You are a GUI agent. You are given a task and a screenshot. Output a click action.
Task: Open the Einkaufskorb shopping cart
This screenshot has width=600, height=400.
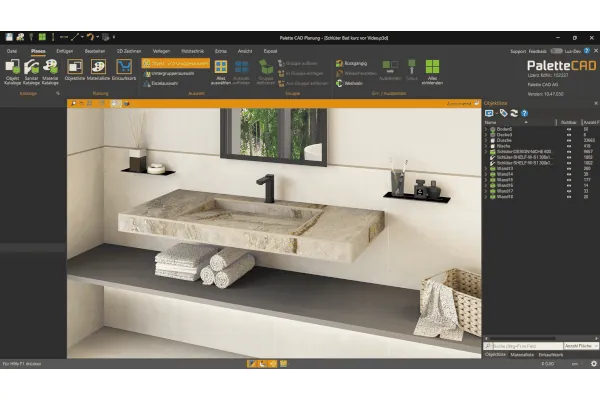pos(124,70)
